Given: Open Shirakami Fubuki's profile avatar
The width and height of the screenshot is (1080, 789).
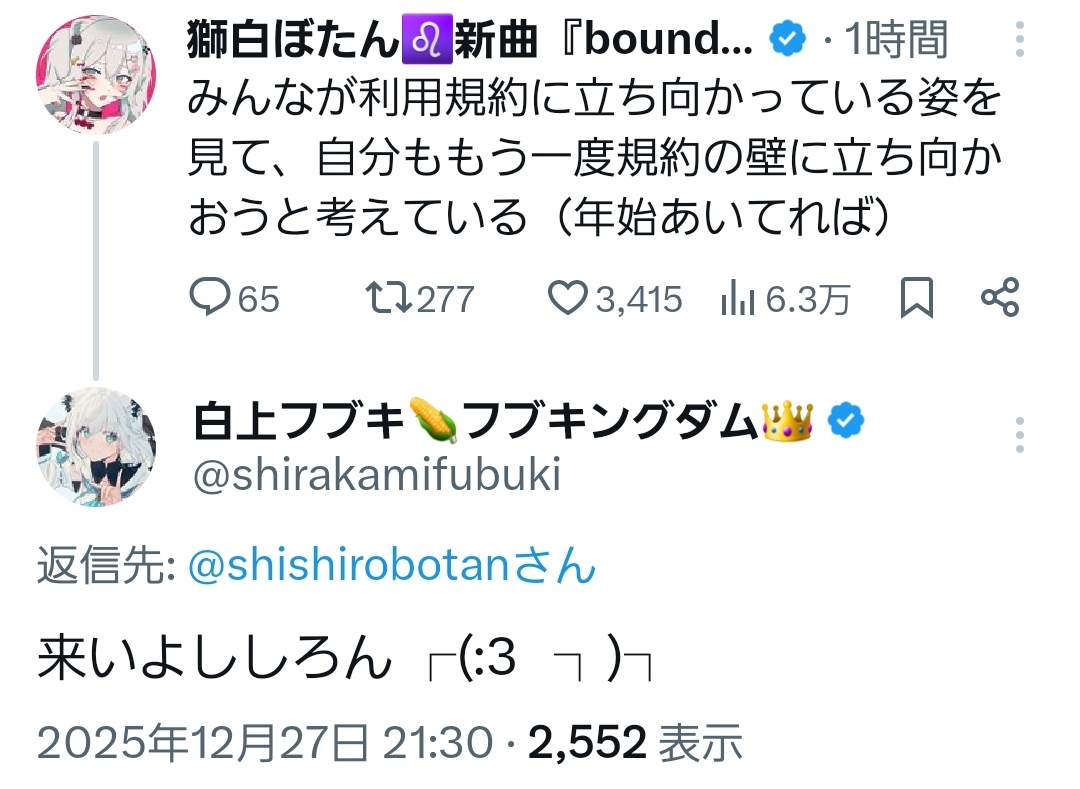Looking at the screenshot, I should click(x=96, y=446).
